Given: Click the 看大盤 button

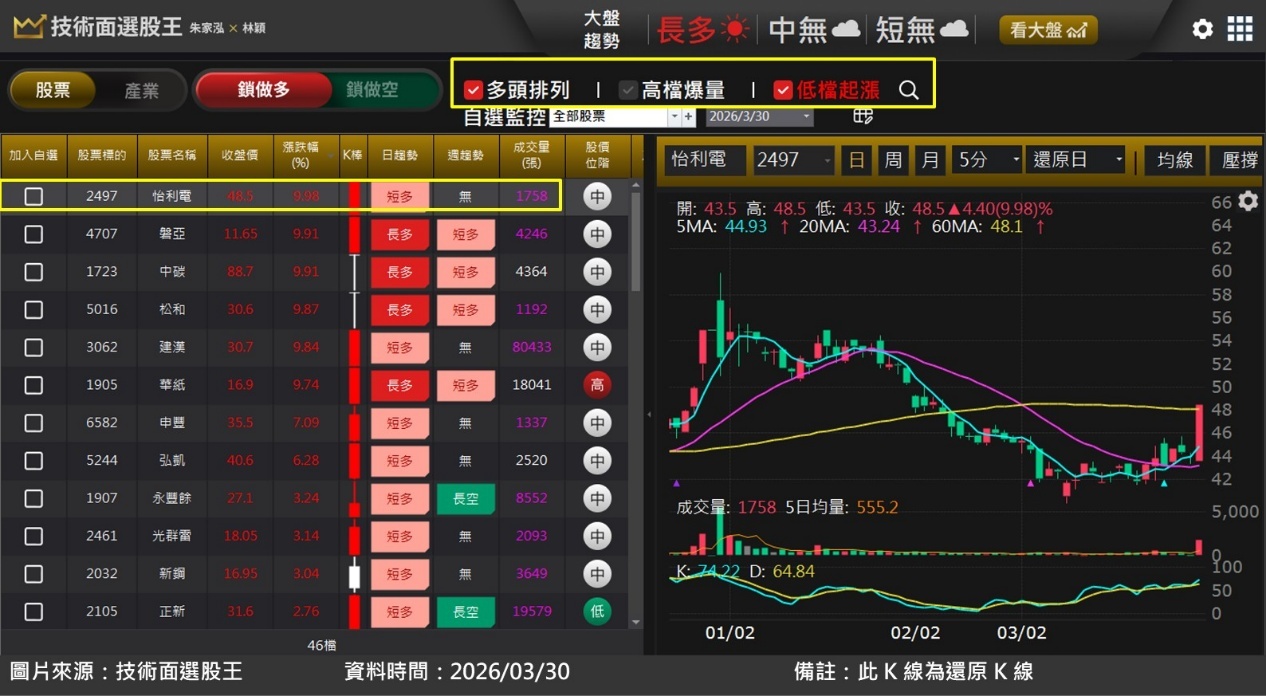Looking at the screenshot, I should [1048, 30].
